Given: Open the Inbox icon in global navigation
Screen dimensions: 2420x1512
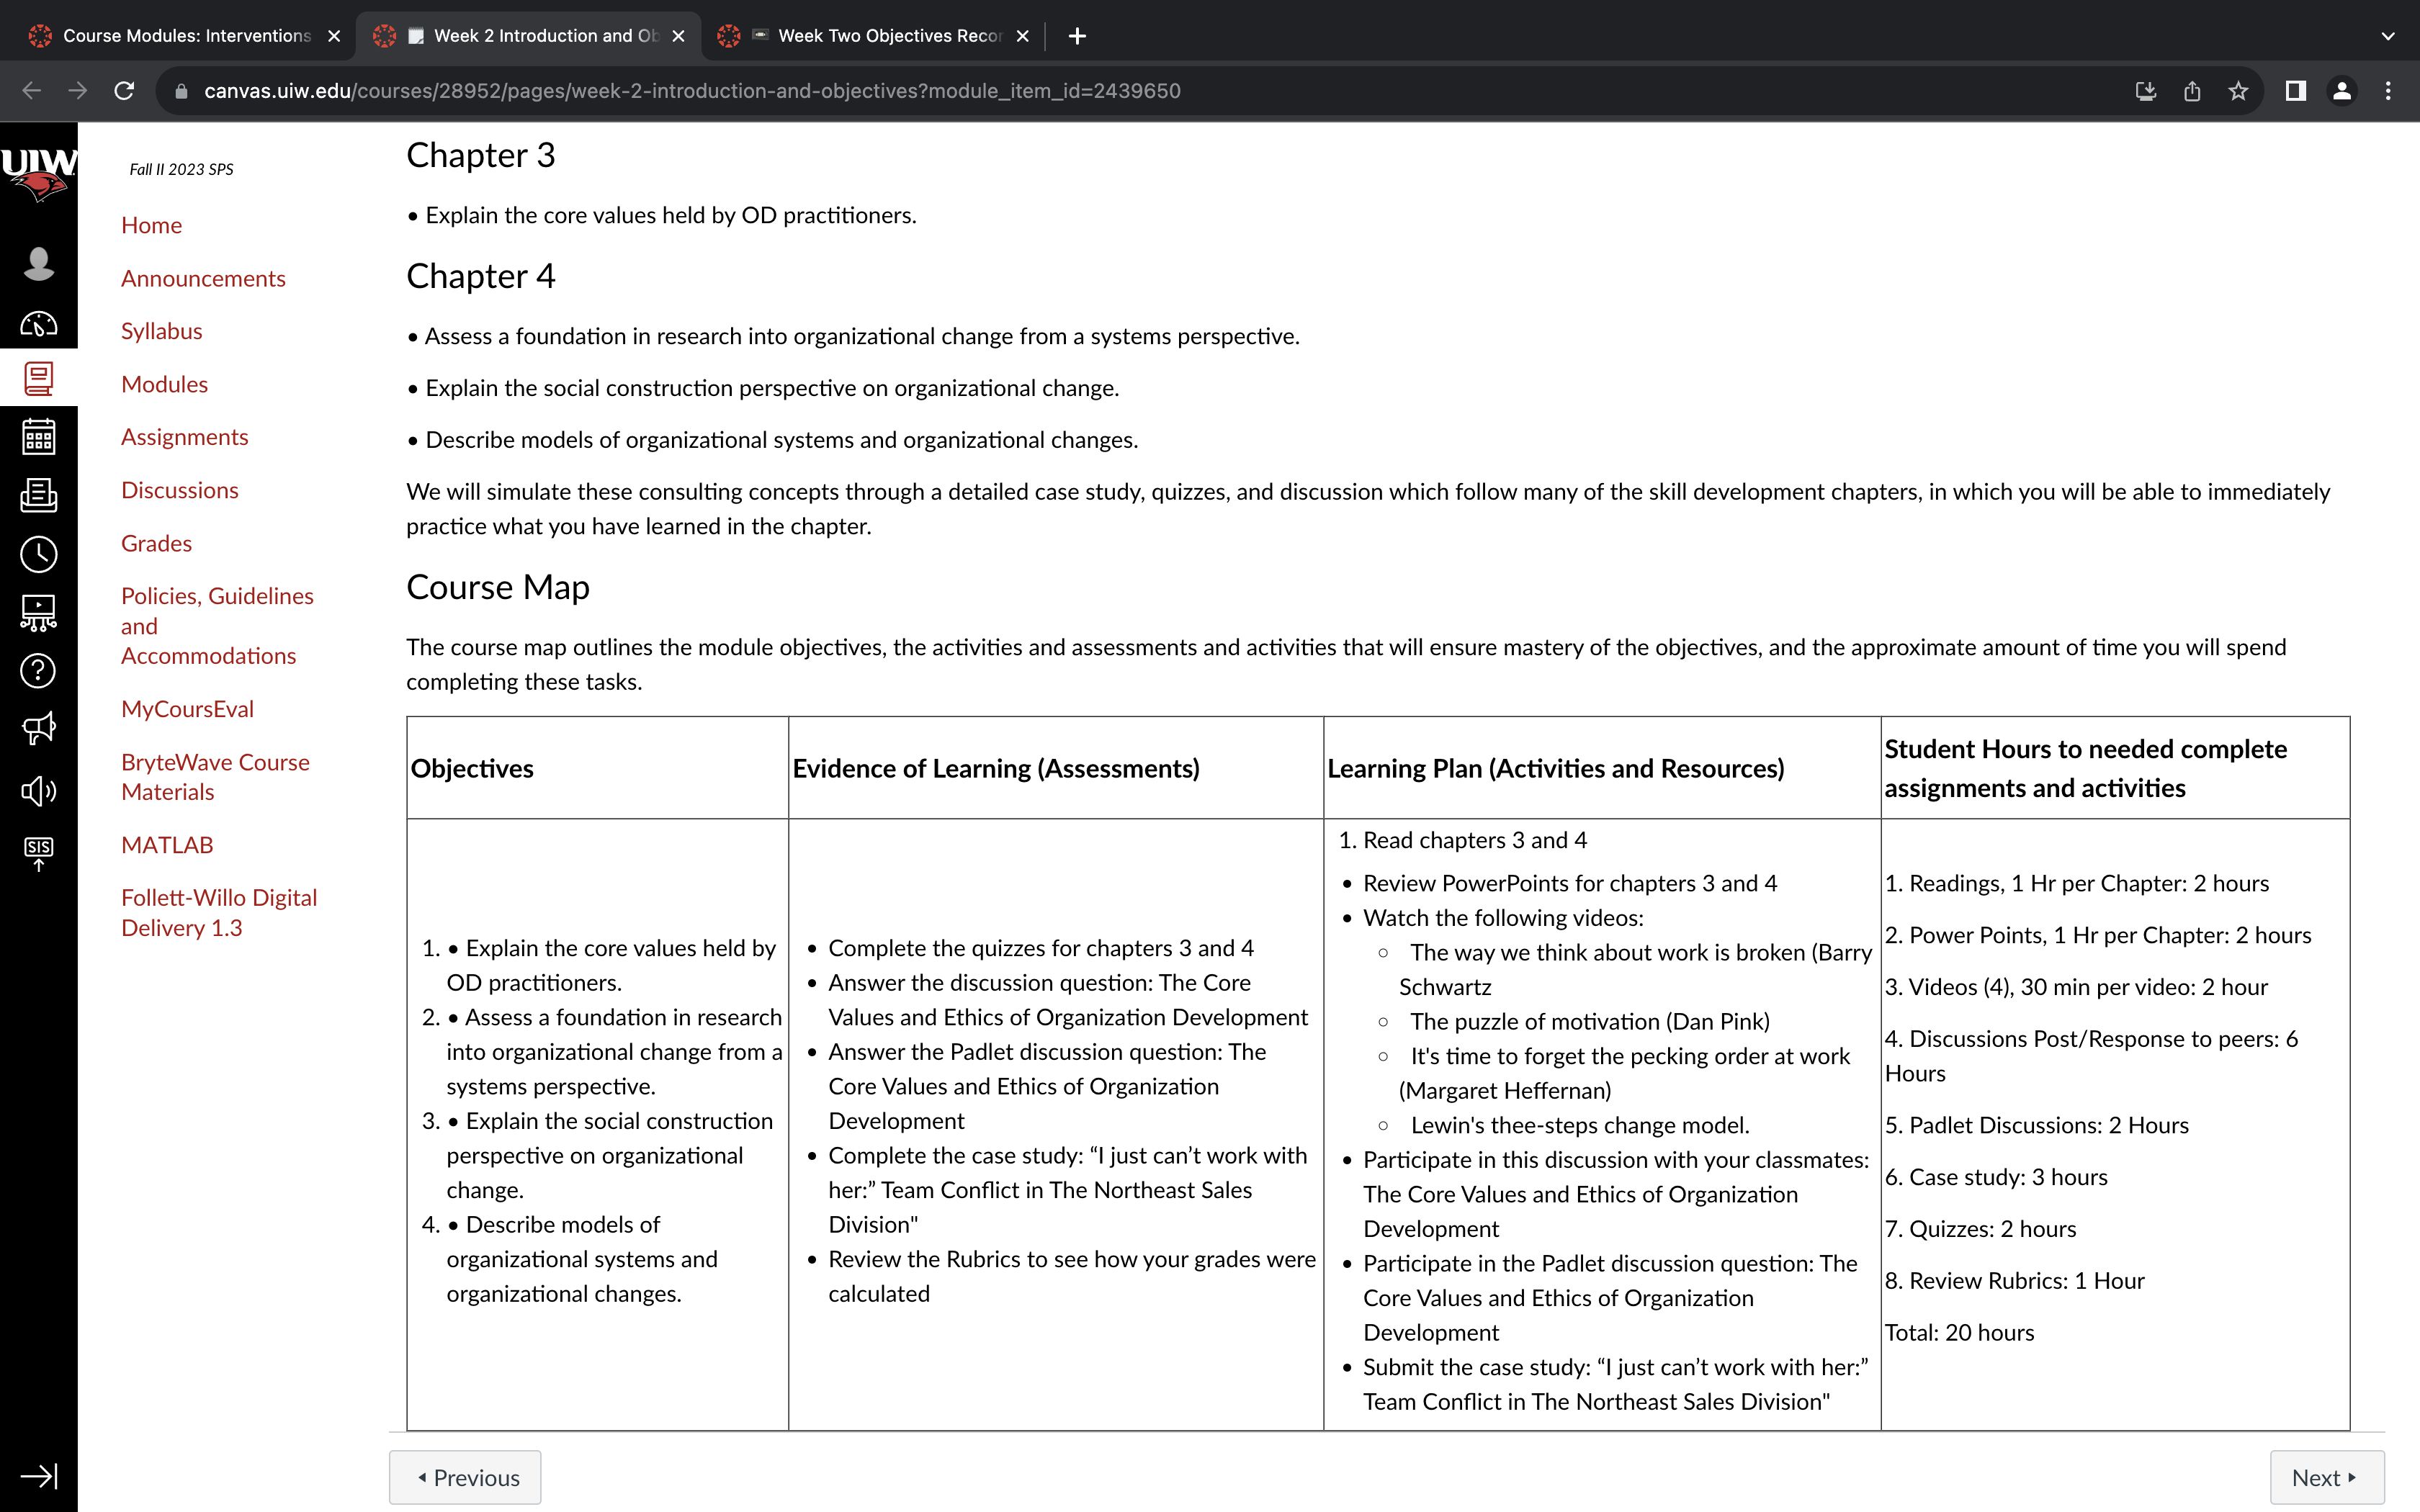Looking at the screenshot, I should (x=38, y=495).
